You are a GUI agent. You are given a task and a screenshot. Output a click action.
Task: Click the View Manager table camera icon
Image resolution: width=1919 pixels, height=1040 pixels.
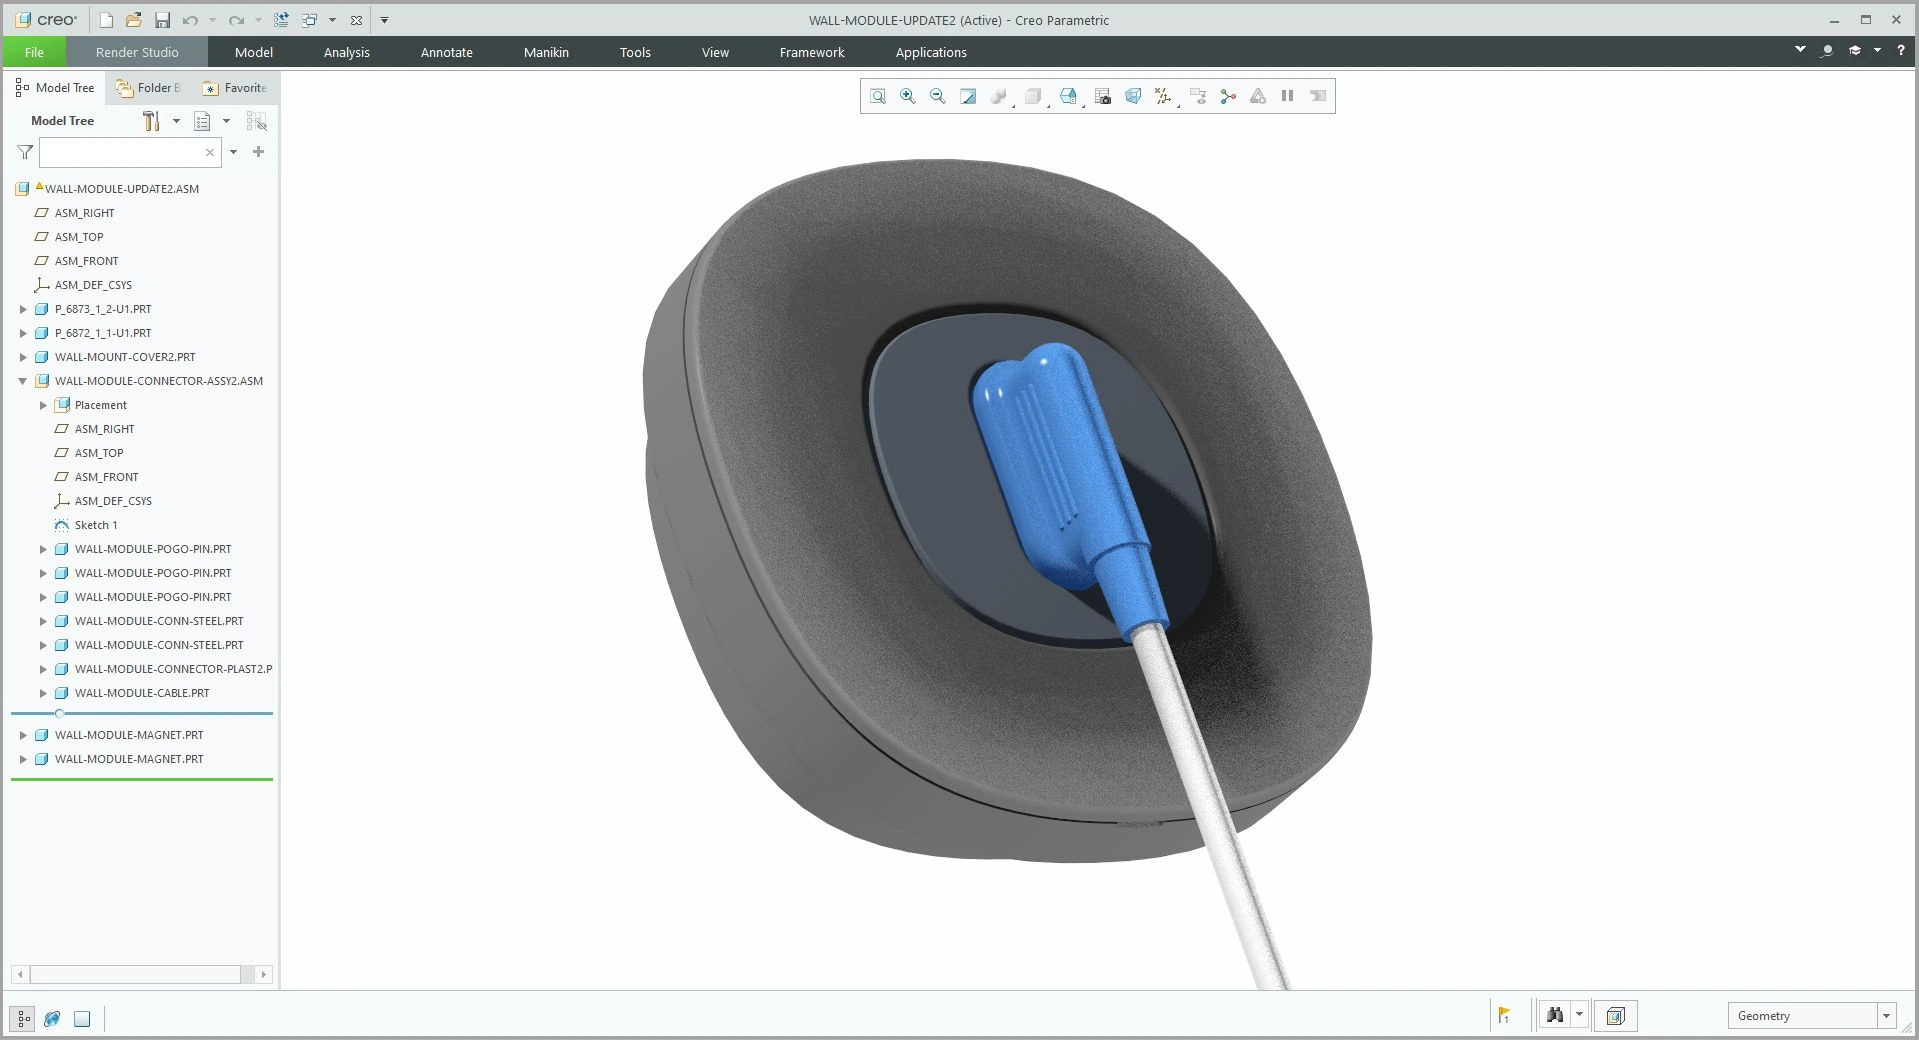click(x=1103, y=96)
